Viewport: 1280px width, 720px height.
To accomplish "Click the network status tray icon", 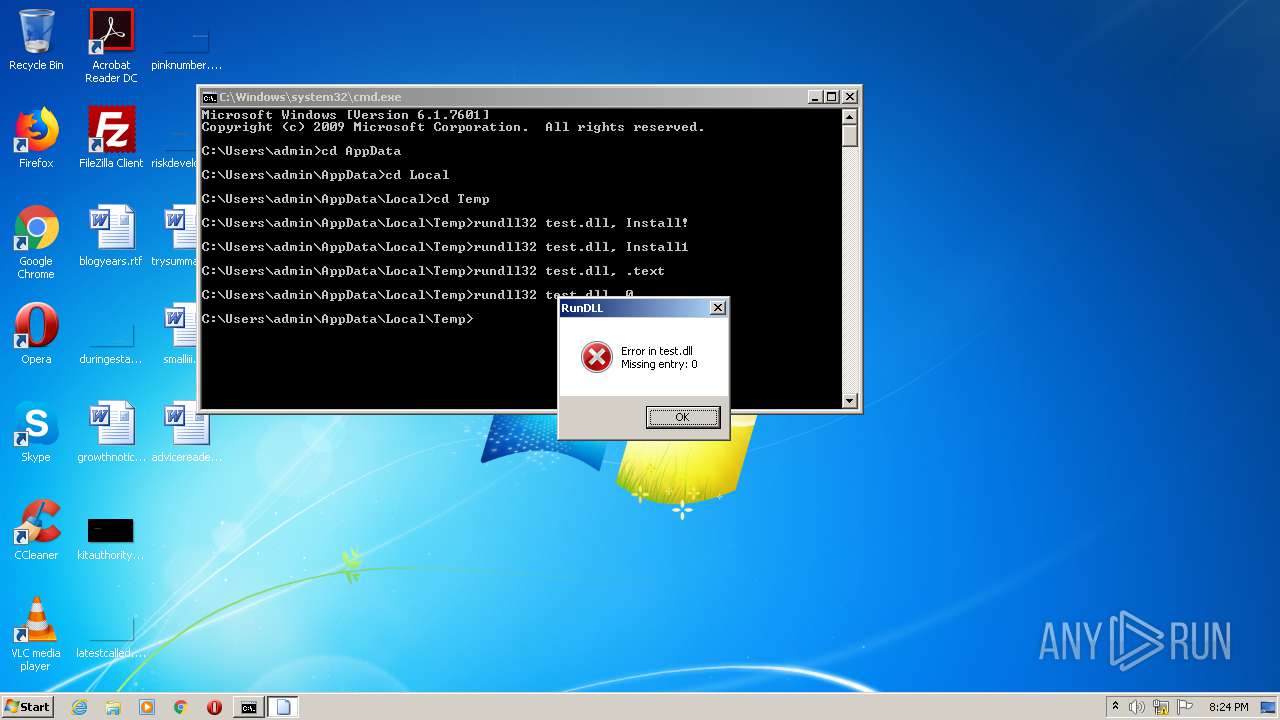I will [1161, 707].
